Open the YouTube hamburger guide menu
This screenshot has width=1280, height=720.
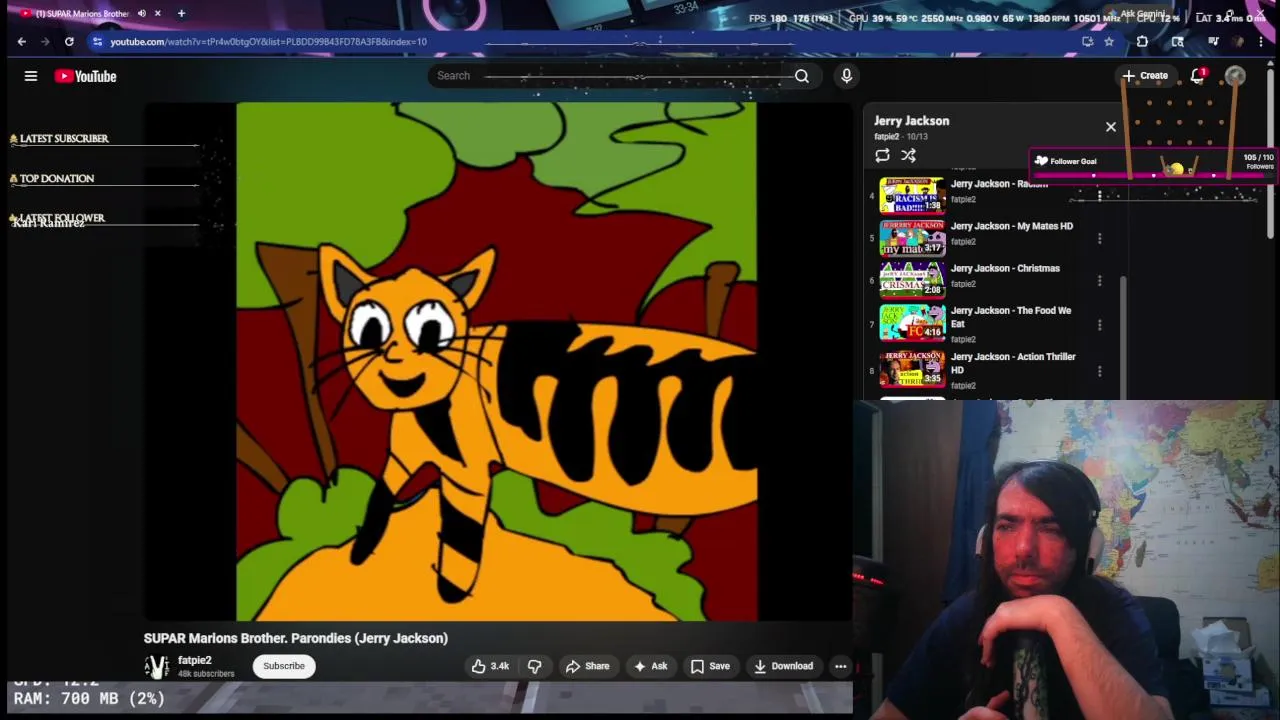pyautogui.click(x=31, y=76)
